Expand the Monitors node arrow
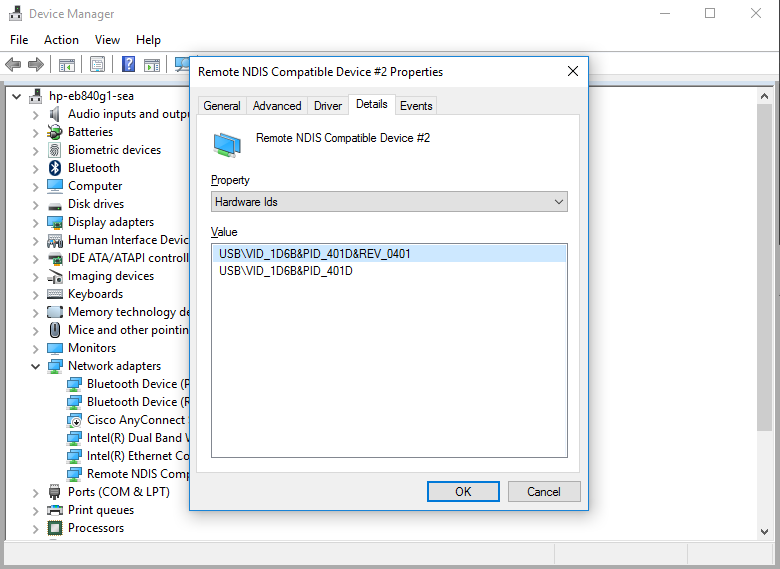780x569 pixels. tap(35, 349)
